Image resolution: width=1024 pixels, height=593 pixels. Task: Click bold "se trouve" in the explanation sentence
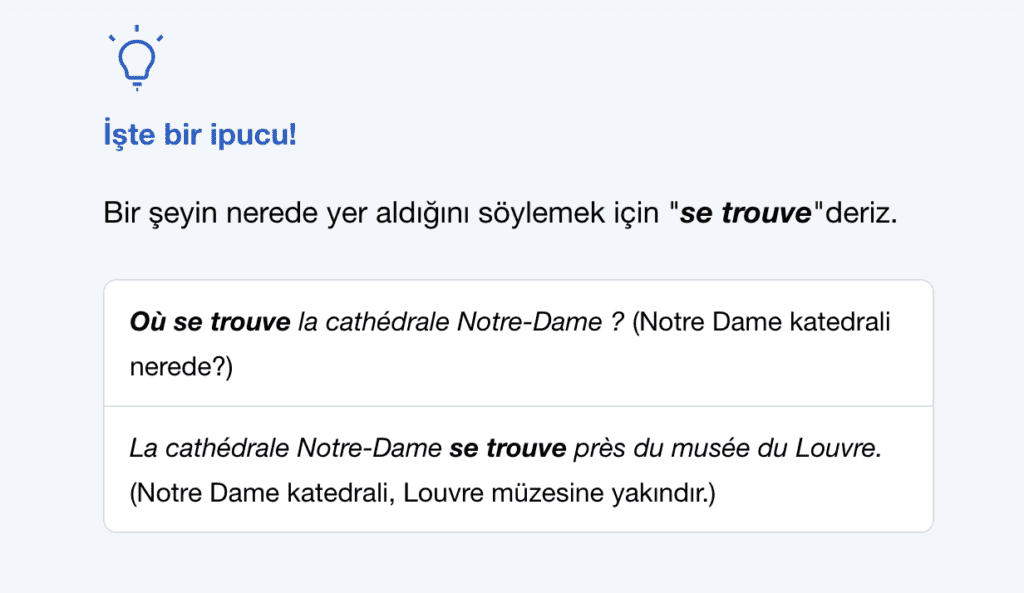click(745, 214)
